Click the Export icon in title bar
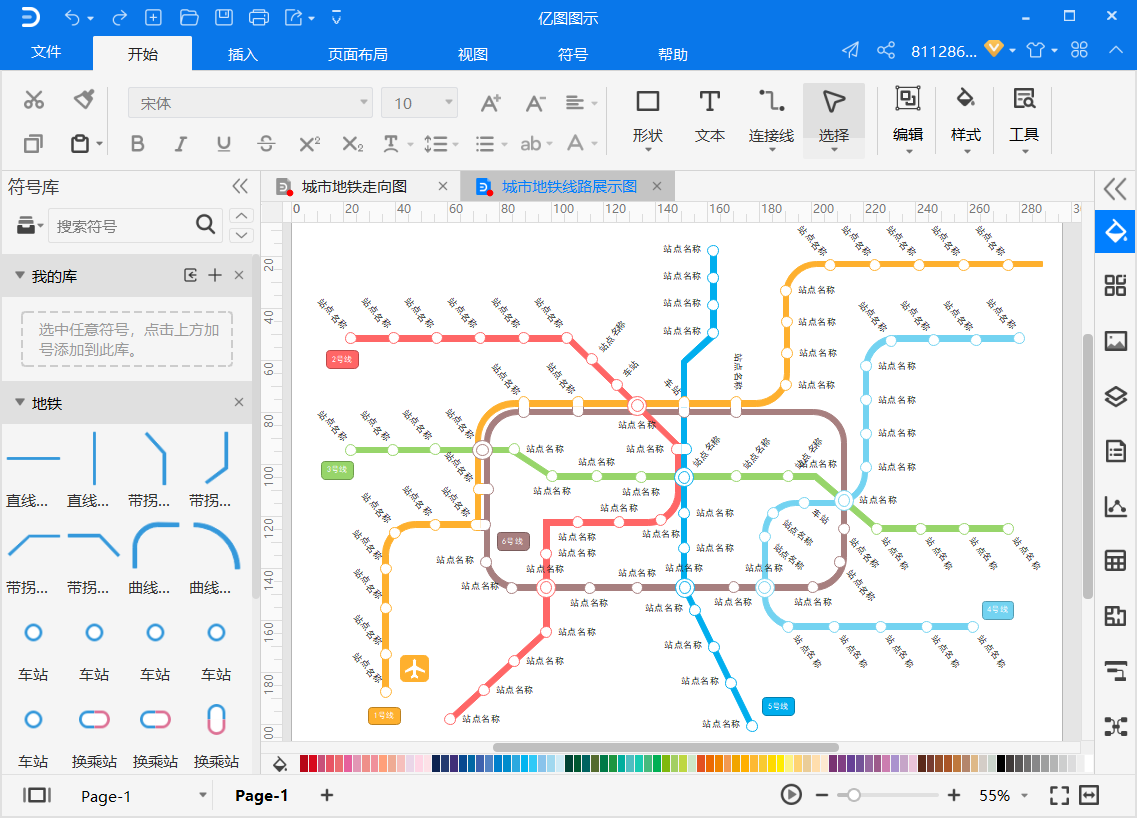 pyautogui.click(x=294, y=17)
